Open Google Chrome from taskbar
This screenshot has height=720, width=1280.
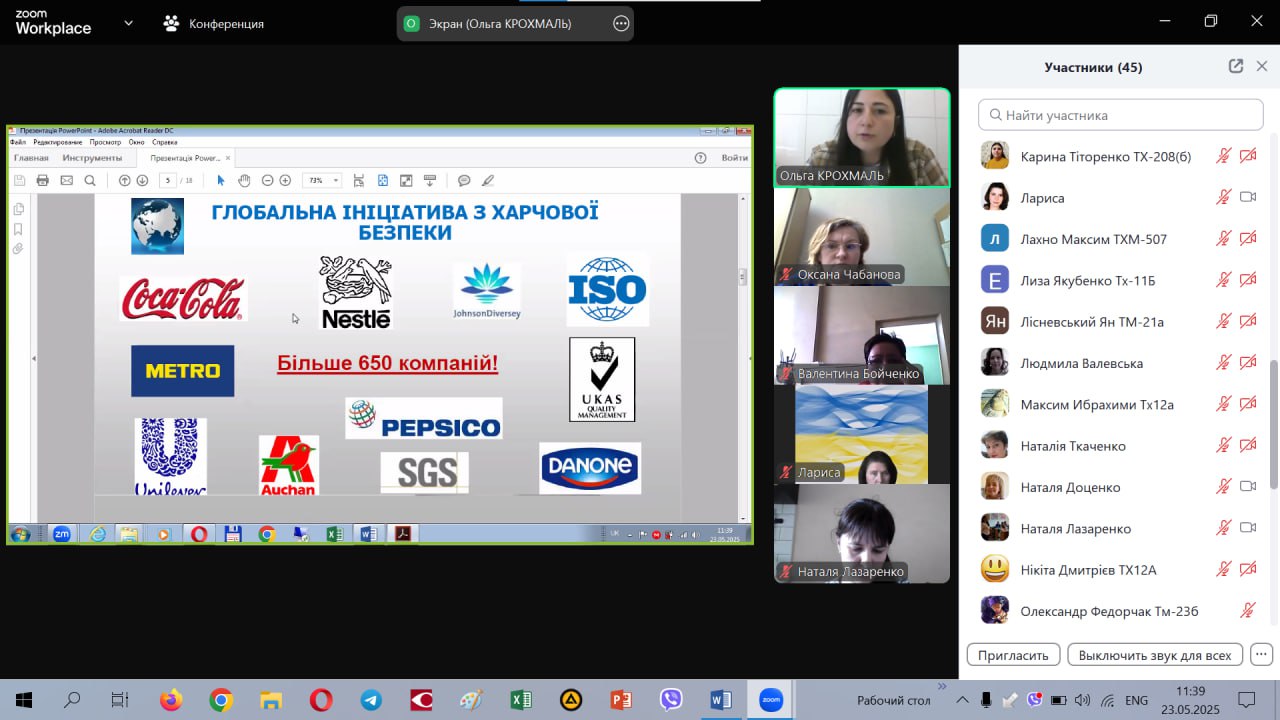221,700
